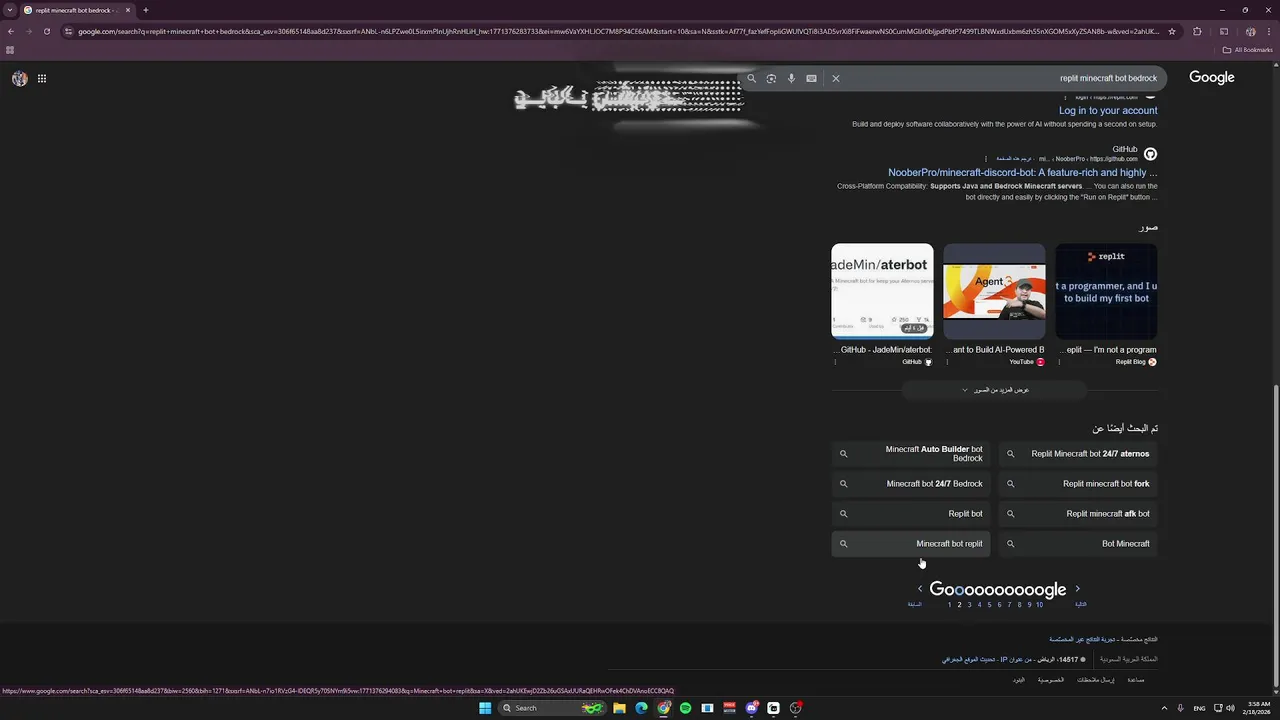Open Google Lens image search icon

coord(771,78)
